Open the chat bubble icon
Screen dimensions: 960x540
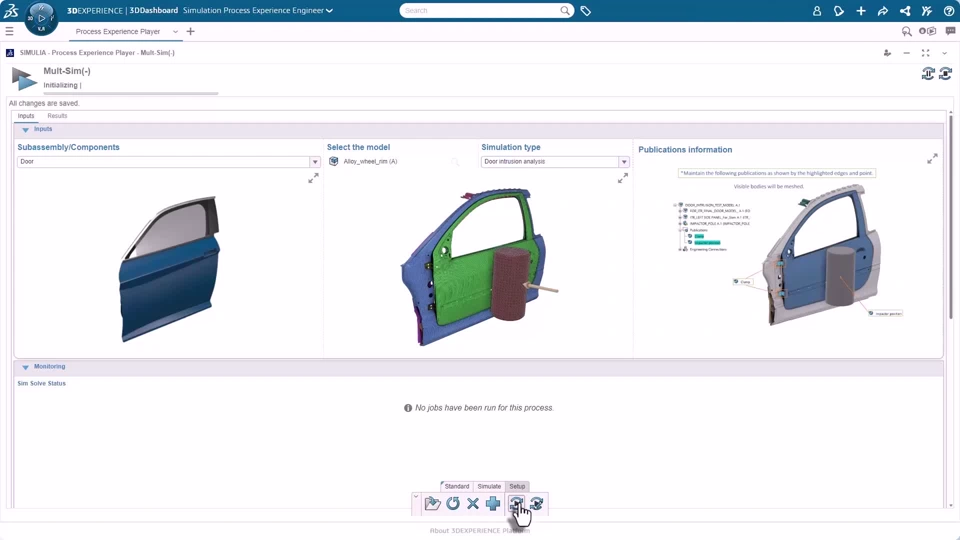950,31
